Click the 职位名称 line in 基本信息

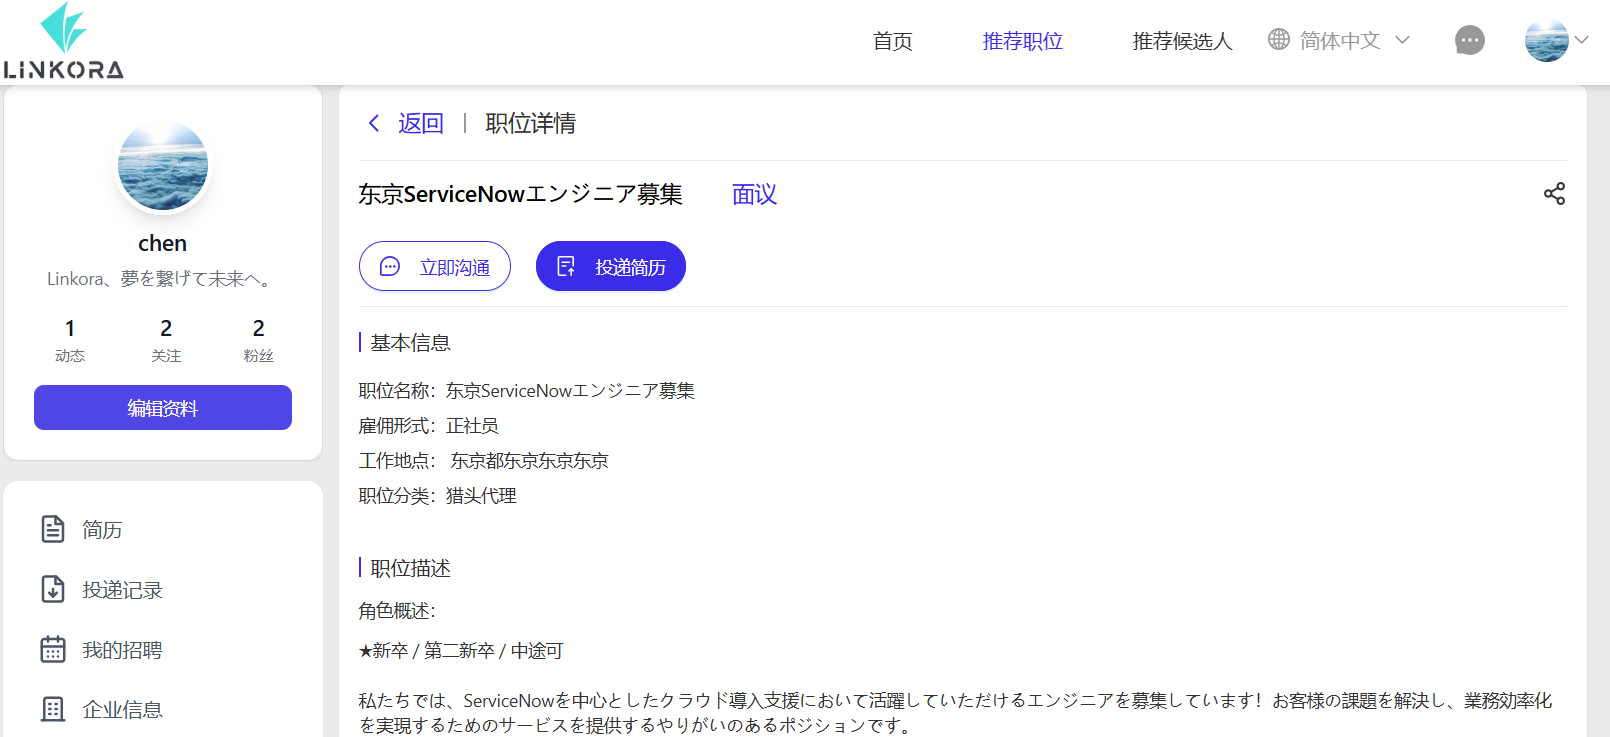tap(527, 391)
